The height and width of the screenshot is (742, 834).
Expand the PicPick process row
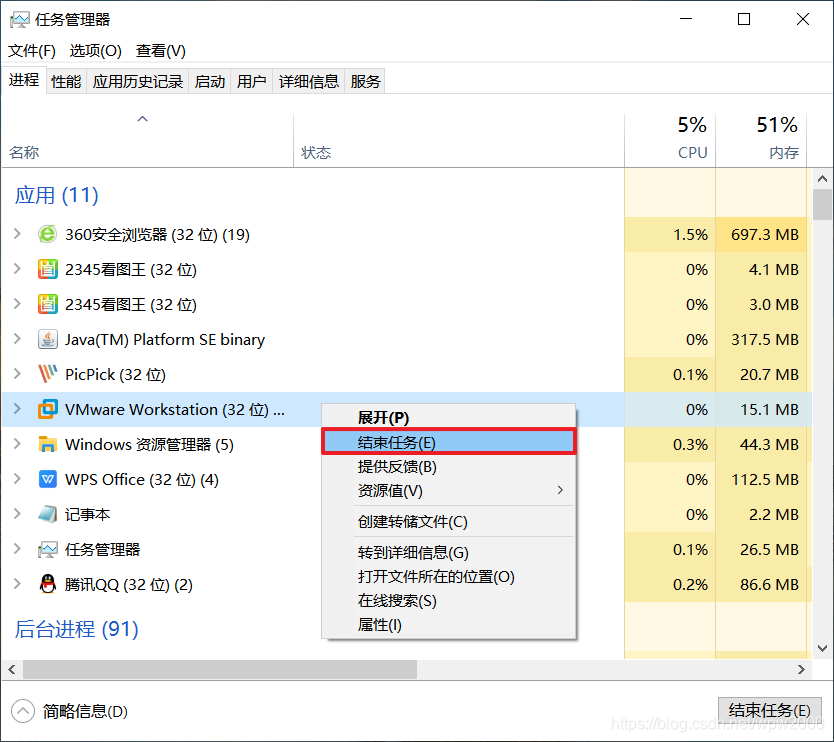coord(17,374)
